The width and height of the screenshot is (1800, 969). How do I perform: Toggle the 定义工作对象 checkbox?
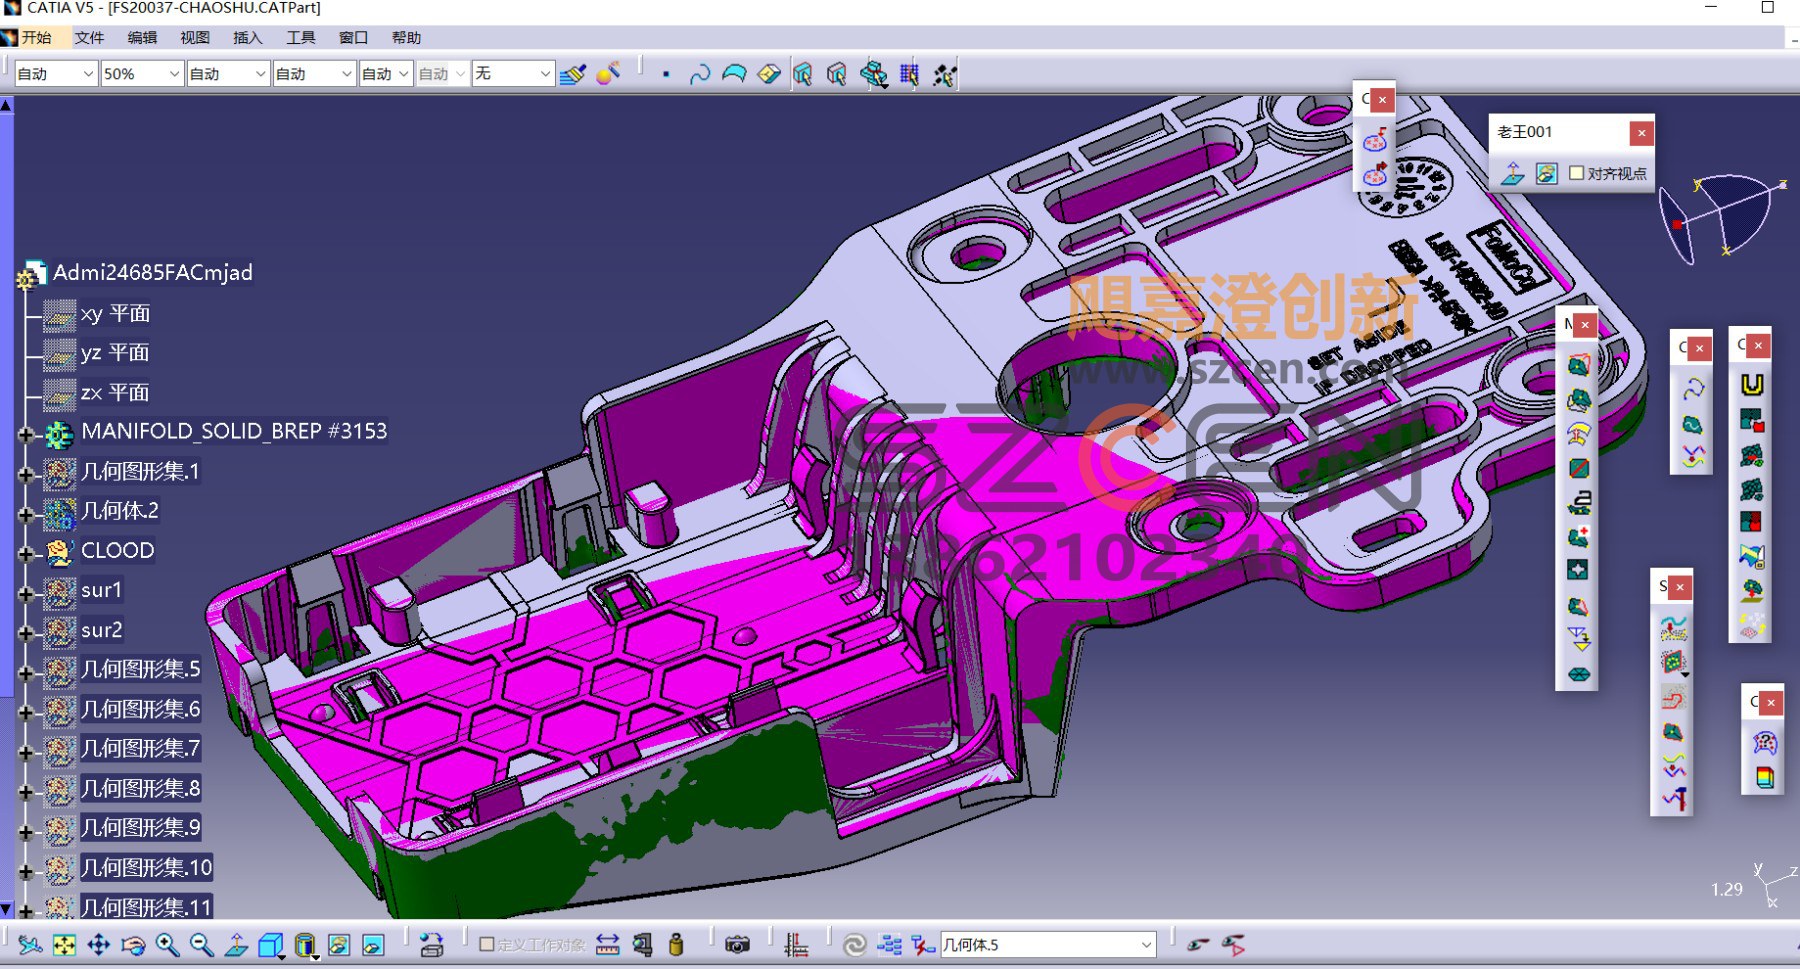point(487,944)
